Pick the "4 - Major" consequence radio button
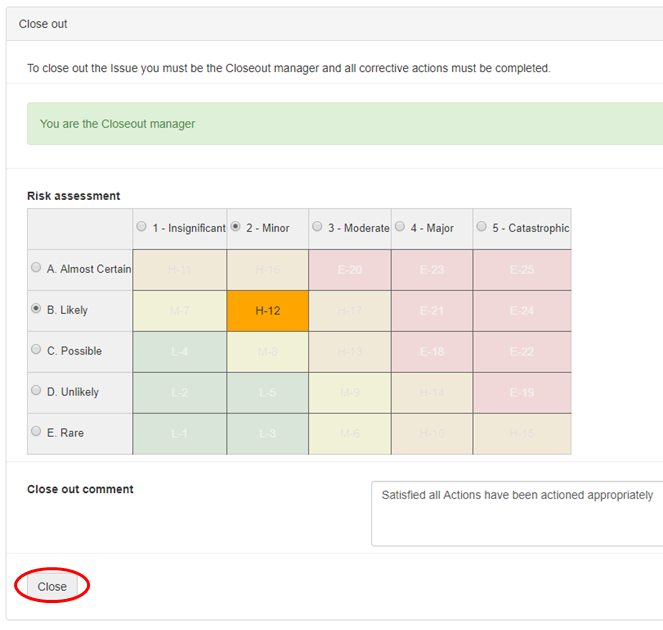 (399, 227)
